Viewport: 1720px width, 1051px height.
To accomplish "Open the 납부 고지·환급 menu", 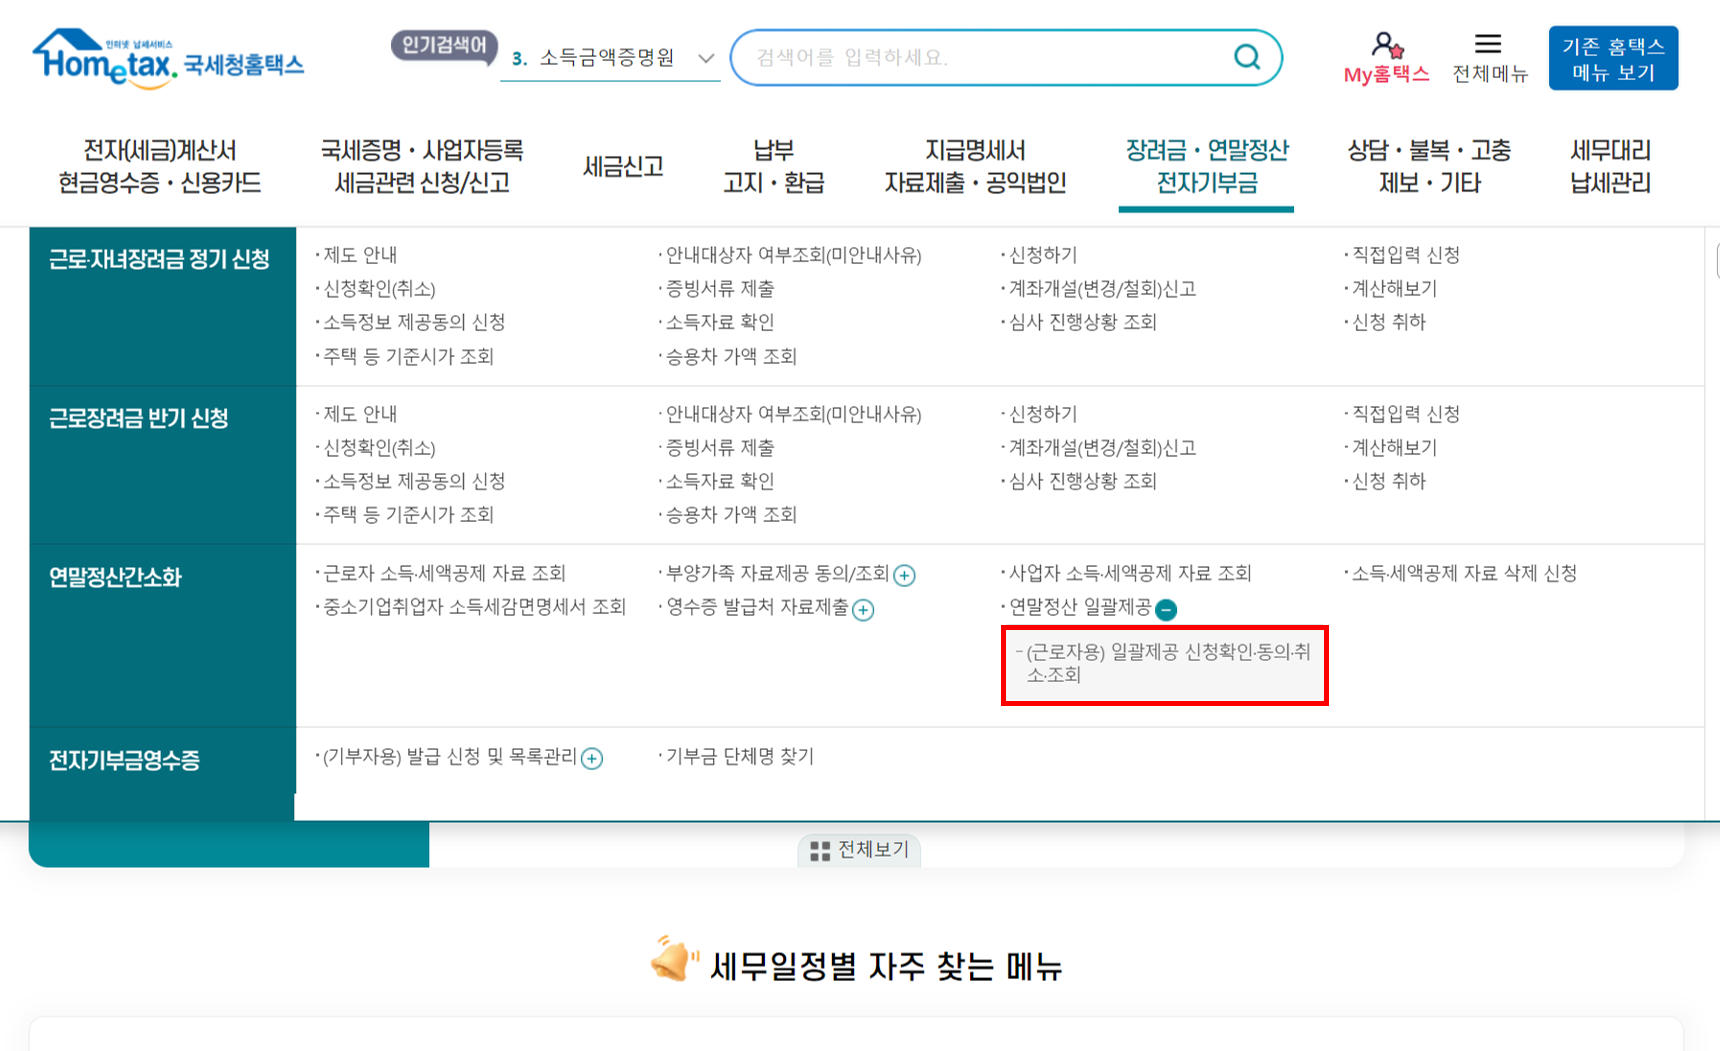I will (774, 166).
